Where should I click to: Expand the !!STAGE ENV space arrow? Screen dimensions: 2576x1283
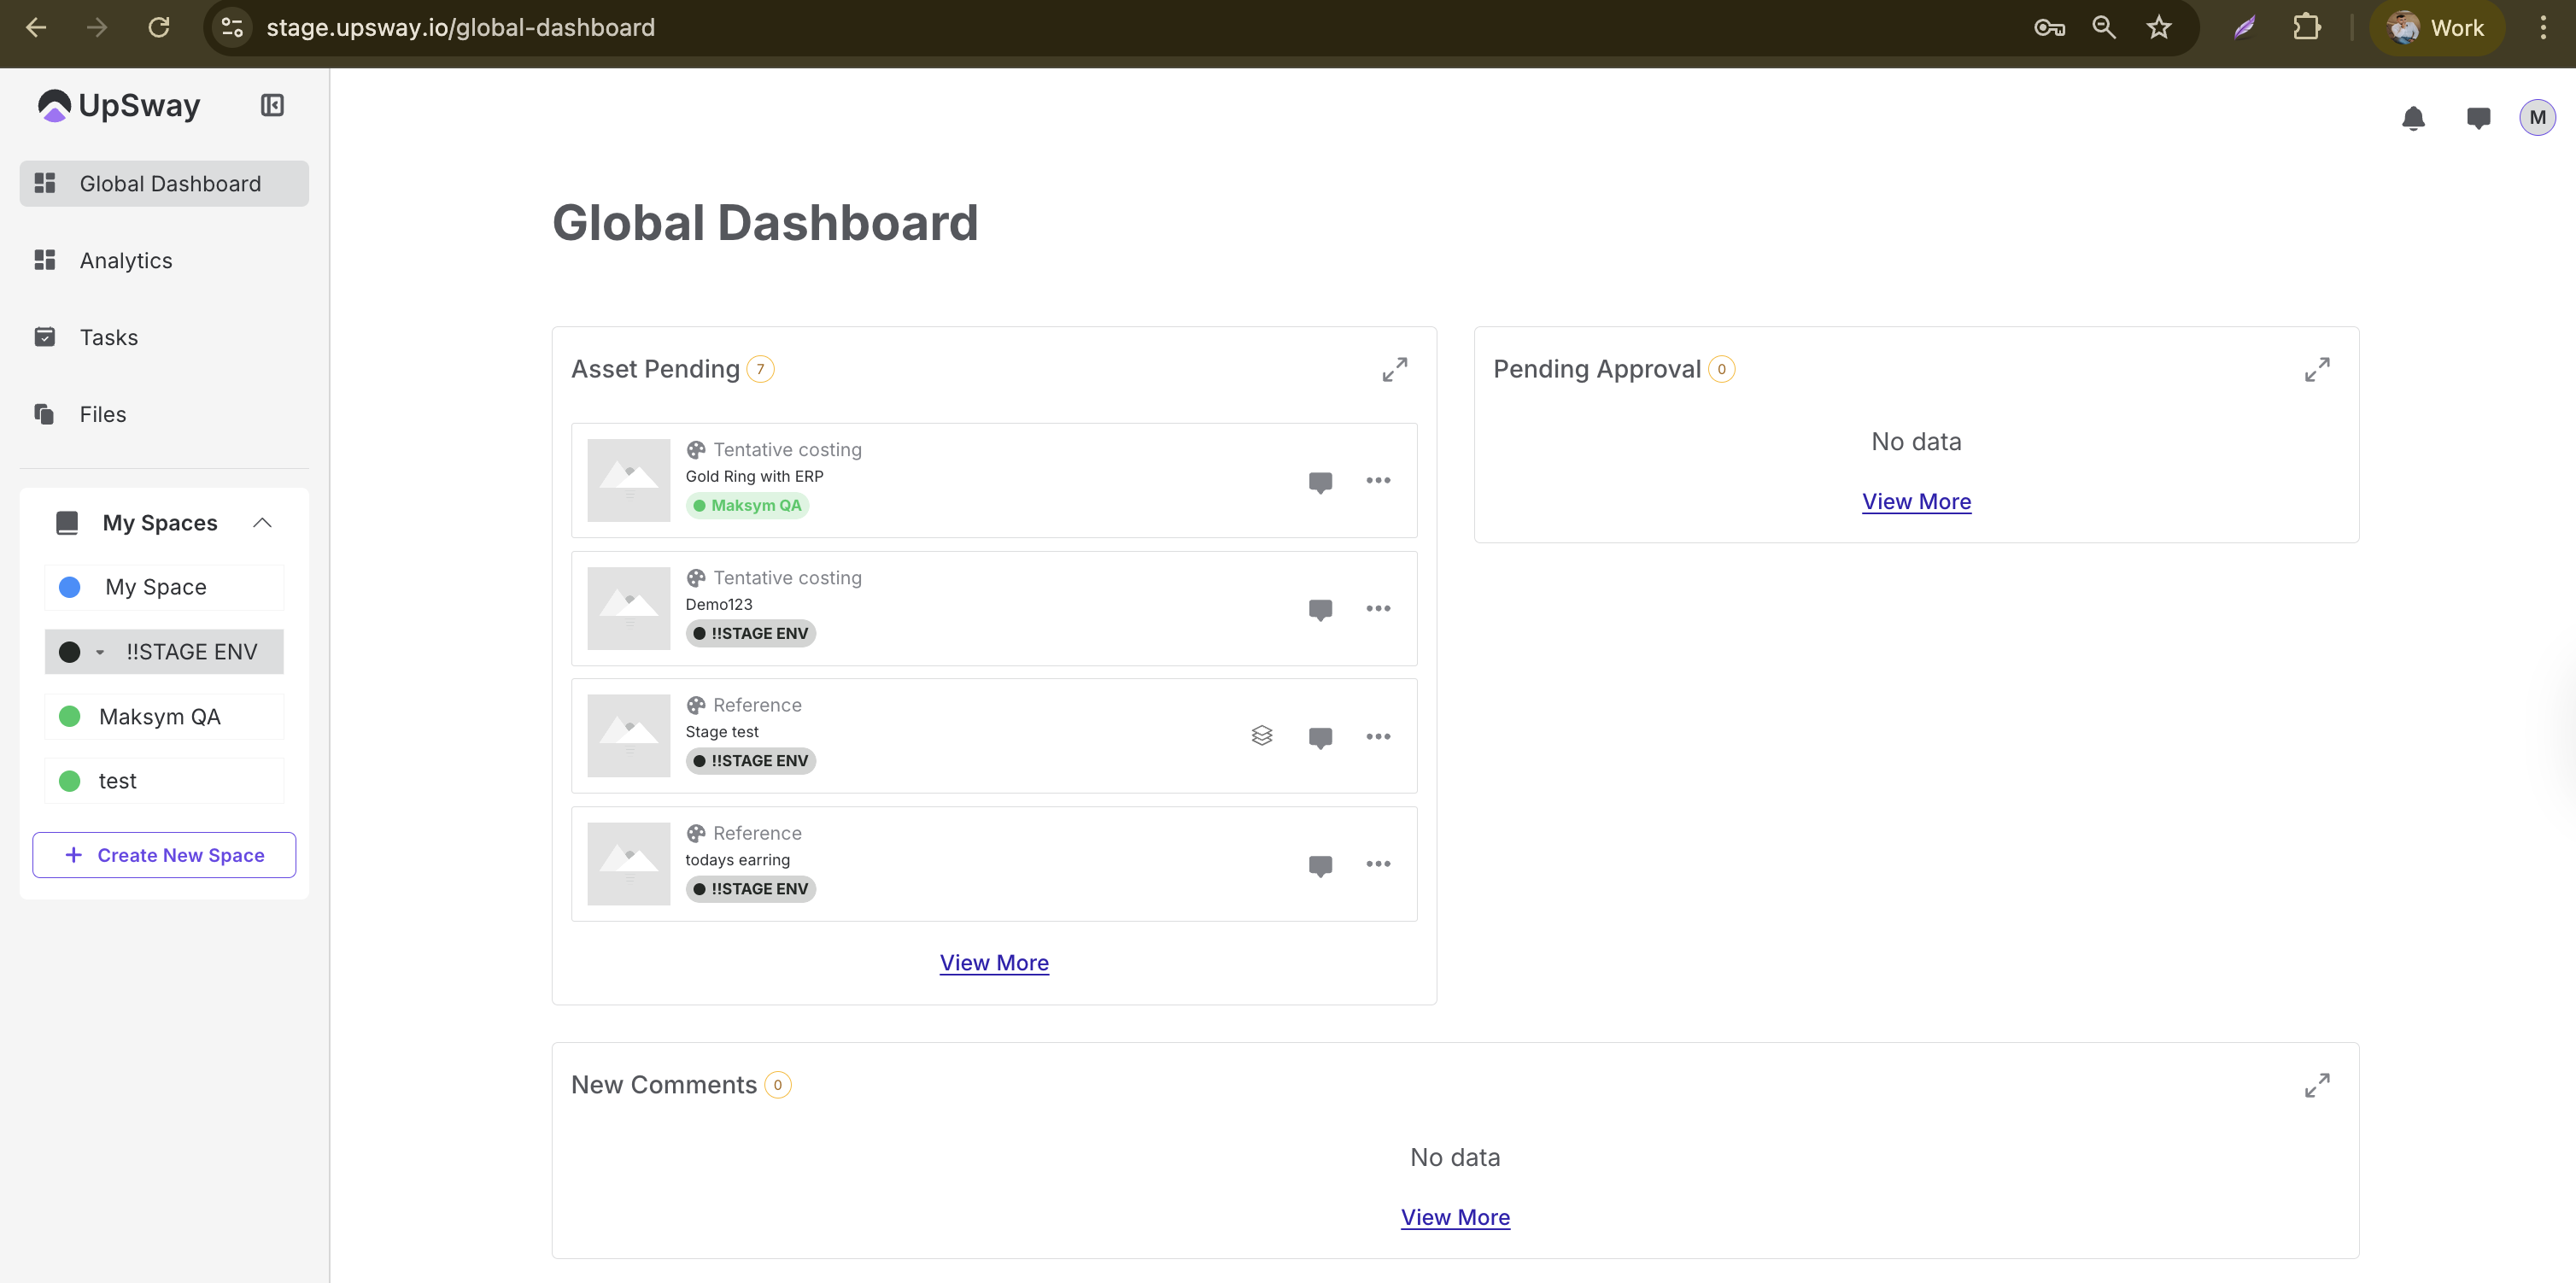pos(100,652)
